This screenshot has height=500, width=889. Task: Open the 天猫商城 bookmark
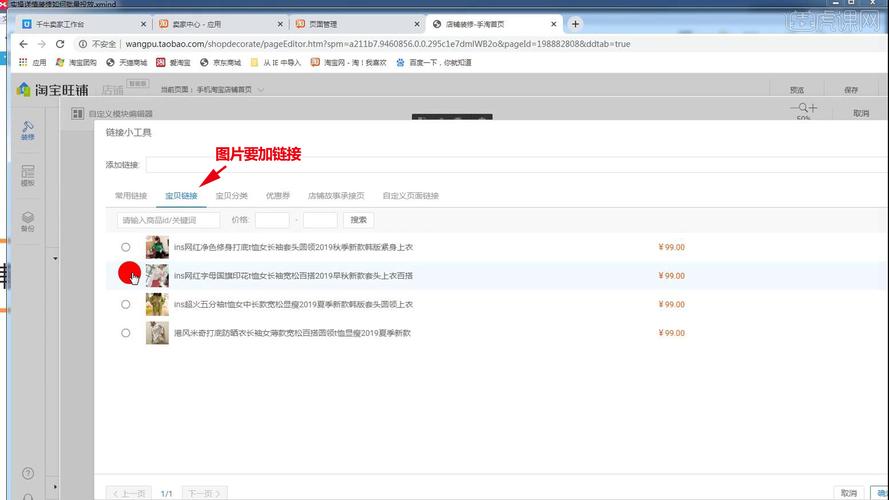tap(126, 62)
